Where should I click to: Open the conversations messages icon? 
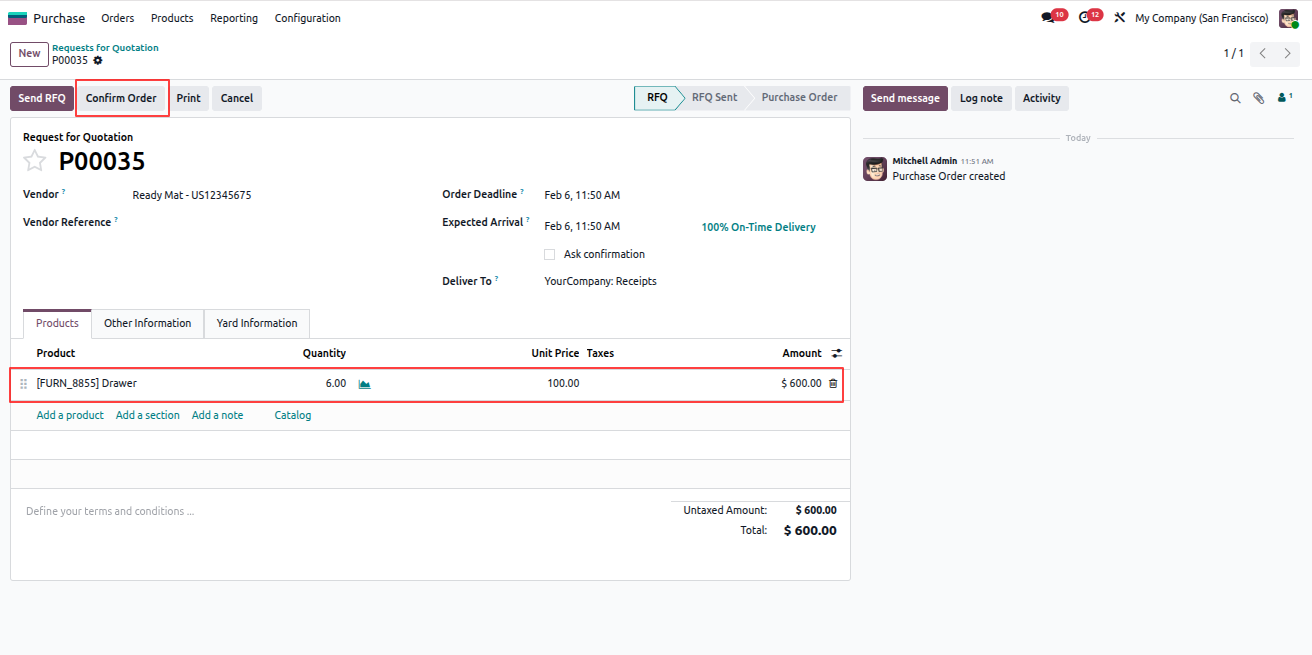[1048, 18]
